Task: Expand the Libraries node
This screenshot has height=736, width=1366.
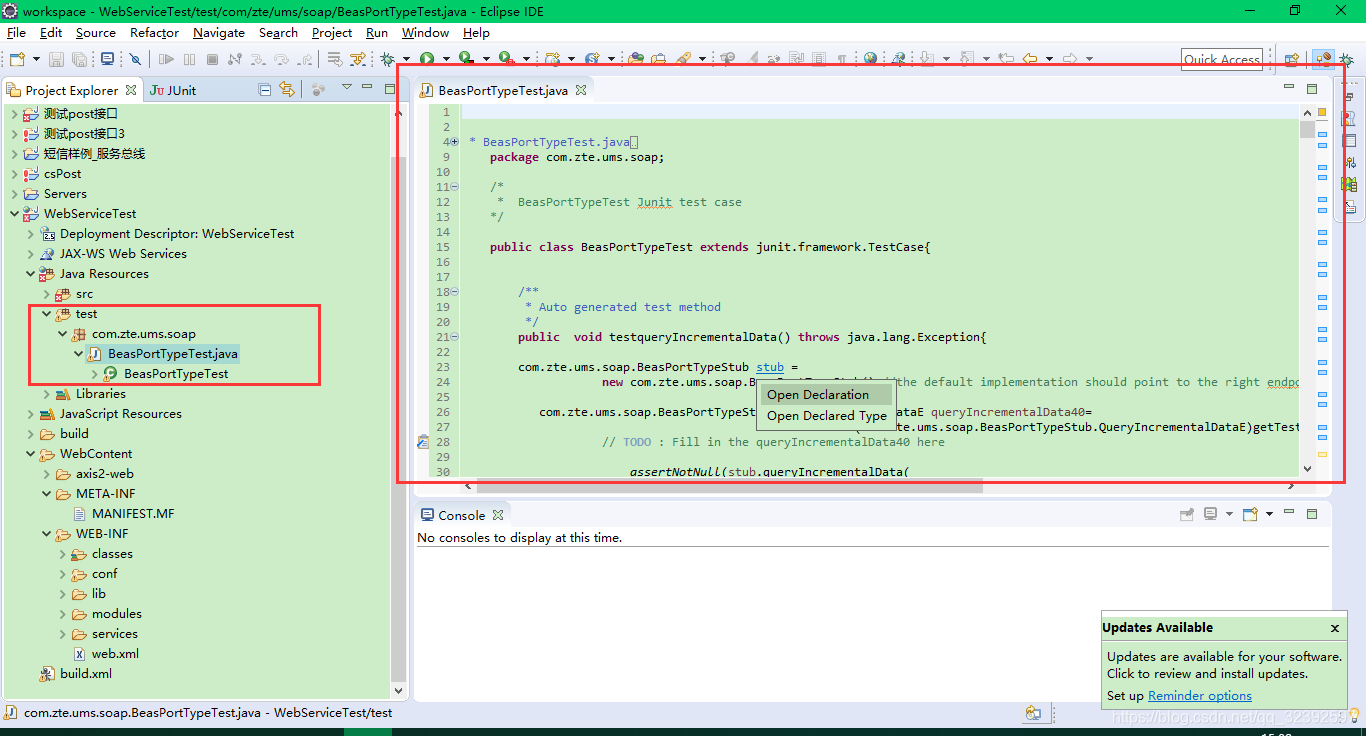Action: pos(47,394)
